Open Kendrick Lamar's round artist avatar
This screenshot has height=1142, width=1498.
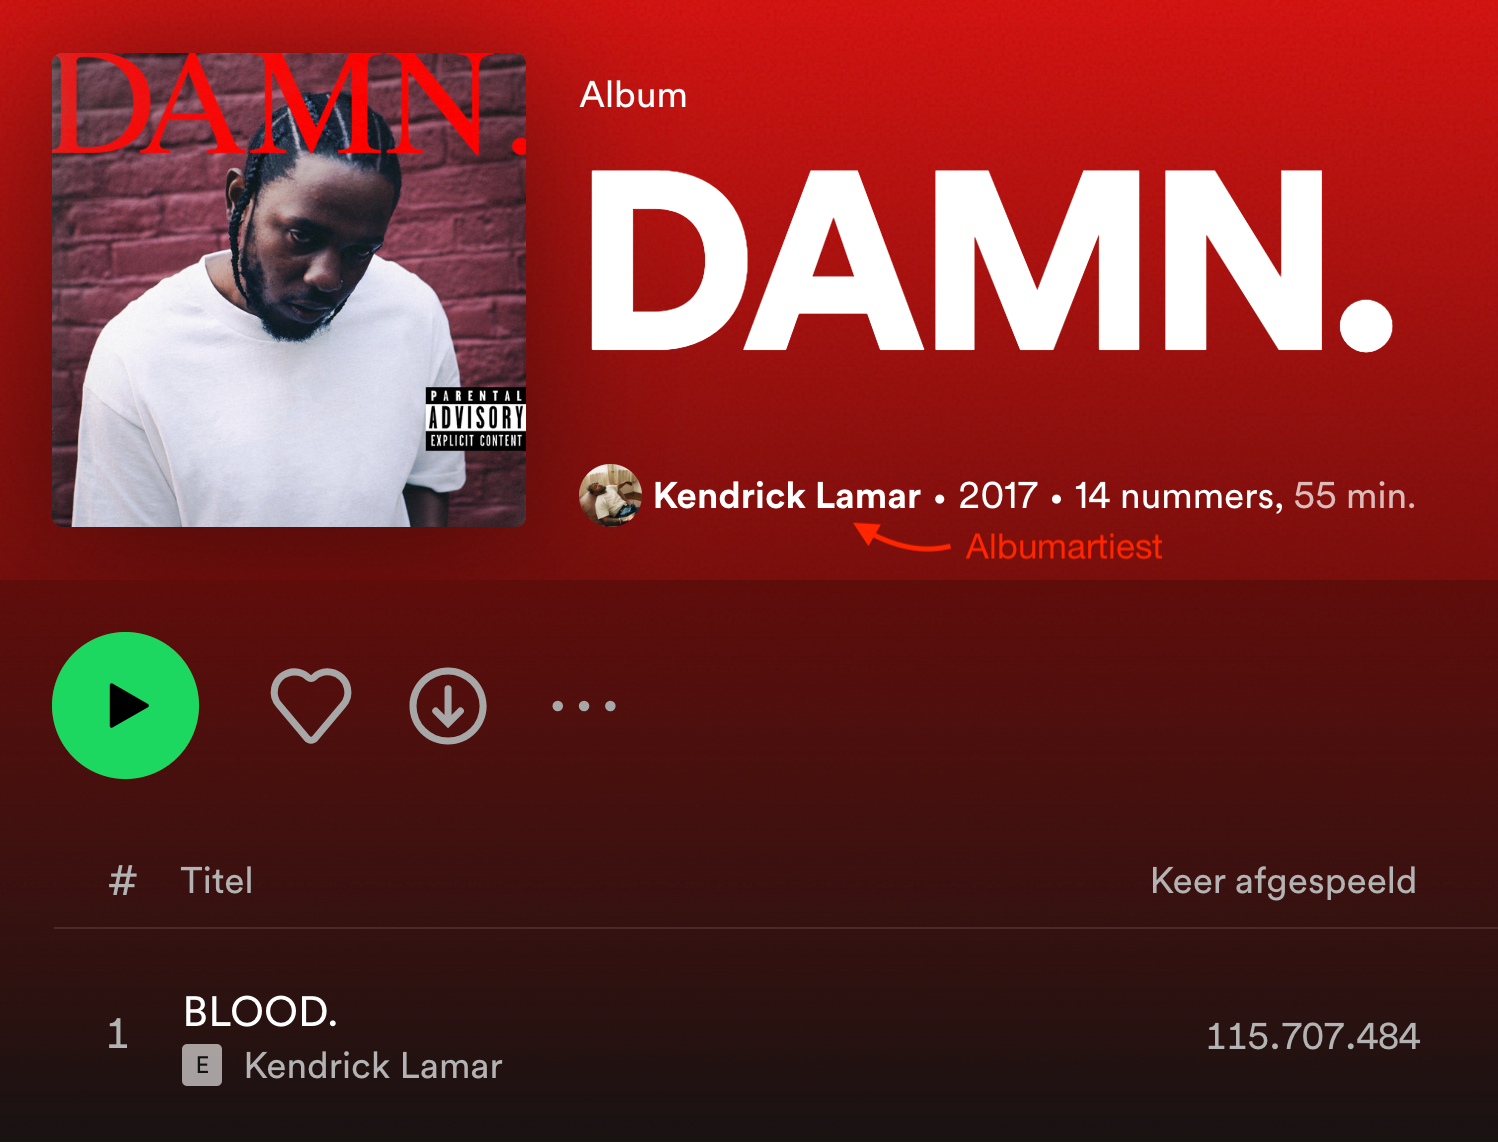(x=610, y=495)
